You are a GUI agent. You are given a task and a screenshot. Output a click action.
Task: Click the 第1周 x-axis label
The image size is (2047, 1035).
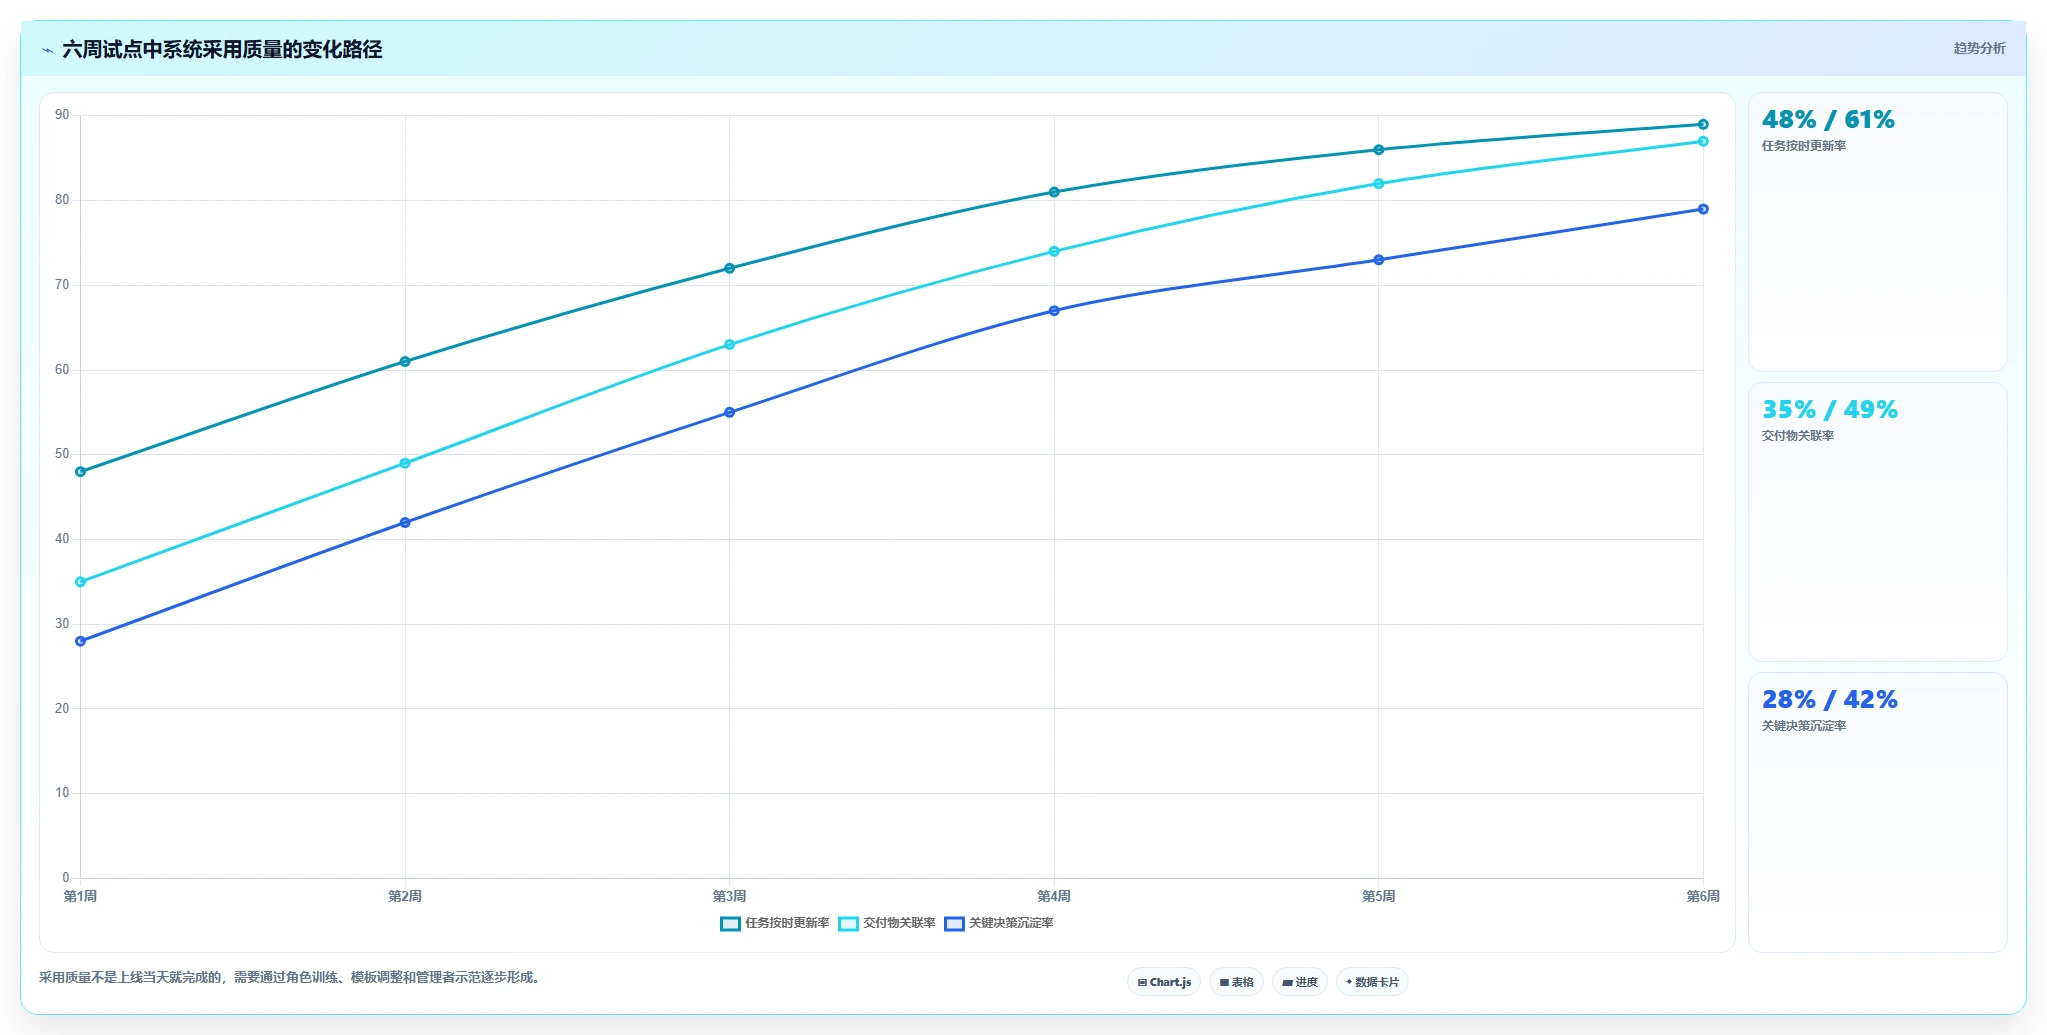pyautogui.click(x=81, y=896)
